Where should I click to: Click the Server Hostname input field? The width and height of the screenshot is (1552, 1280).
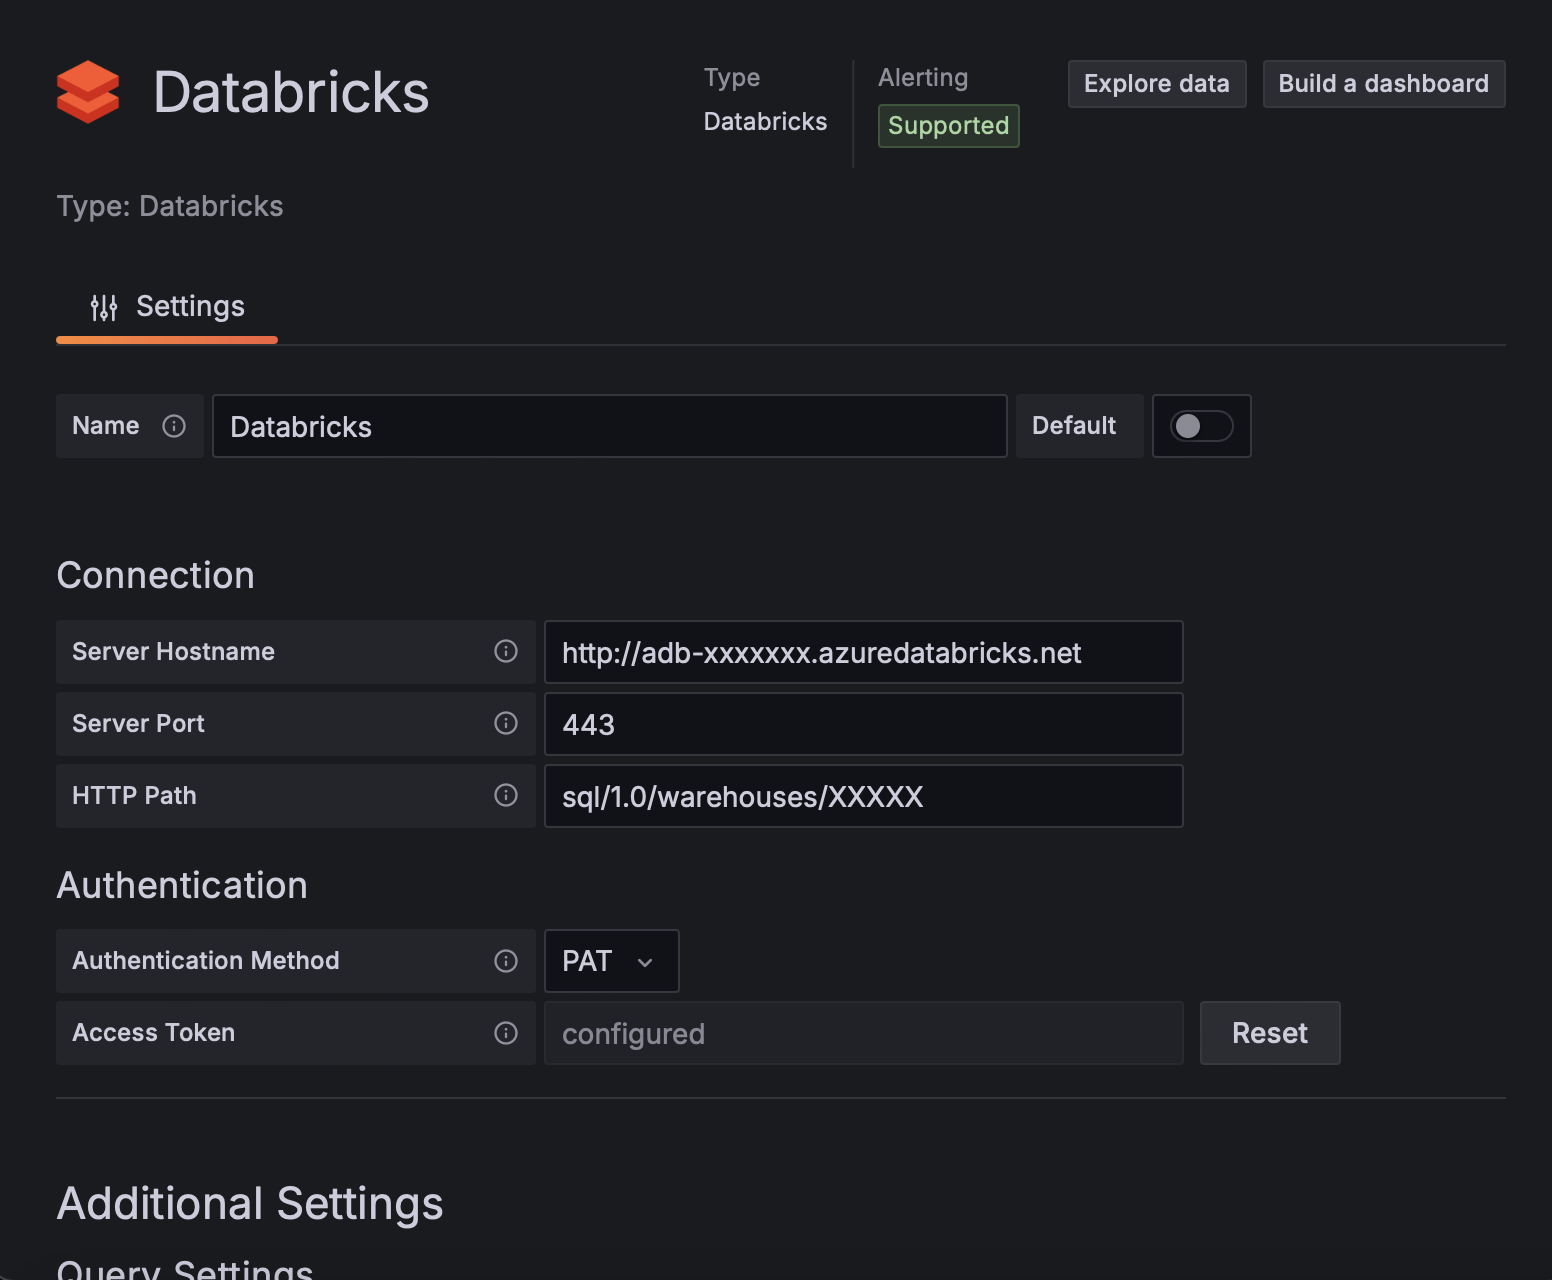click(863, 653)
